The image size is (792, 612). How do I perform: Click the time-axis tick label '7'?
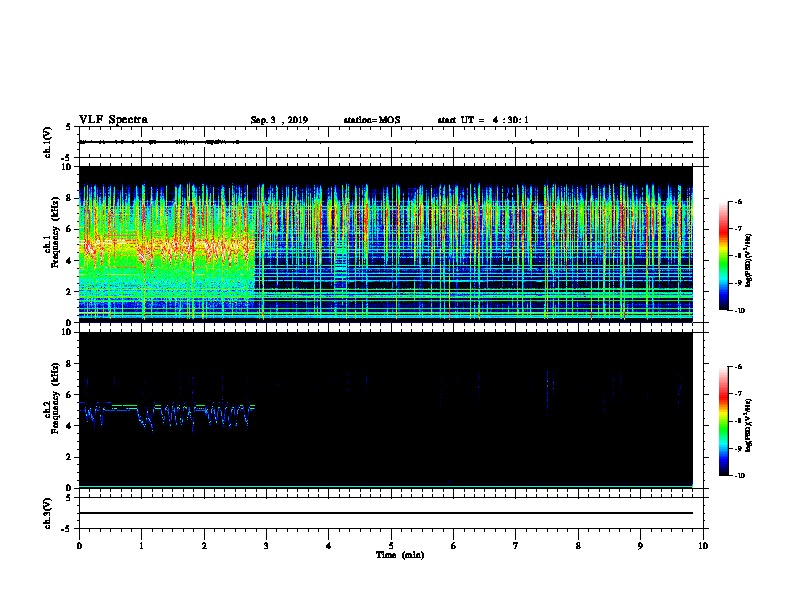516,546
